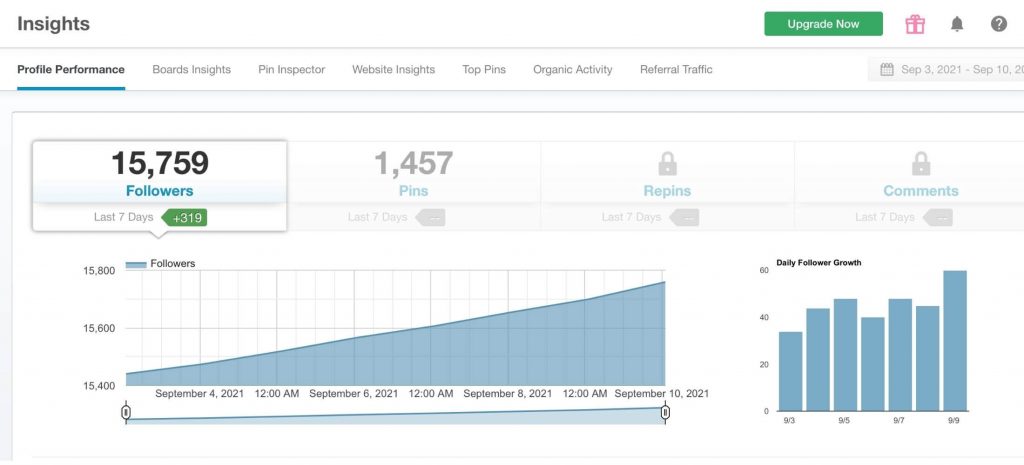The height and width of the screenshot is (465, 1024).
Task: Click the Insights page heading
Action: (x=54, y=24)
